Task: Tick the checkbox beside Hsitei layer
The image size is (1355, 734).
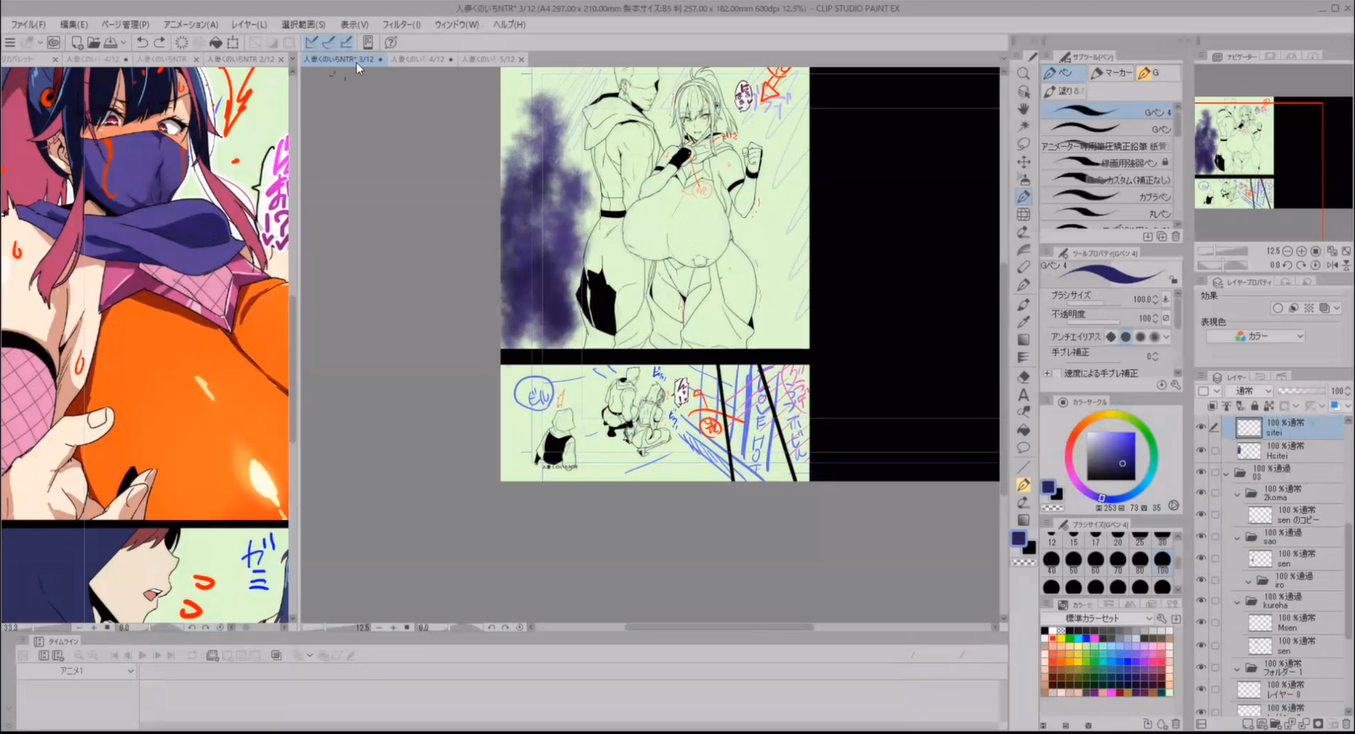Action: coord(1215,451)
